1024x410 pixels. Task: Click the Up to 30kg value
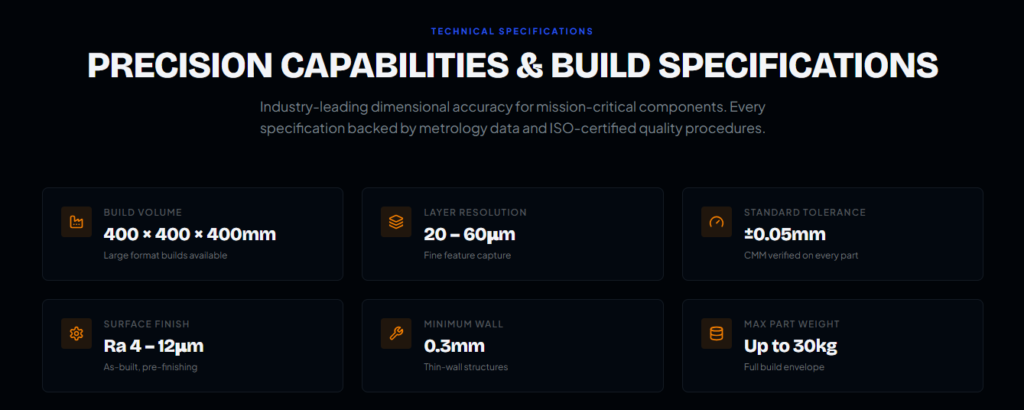(790, 347)
